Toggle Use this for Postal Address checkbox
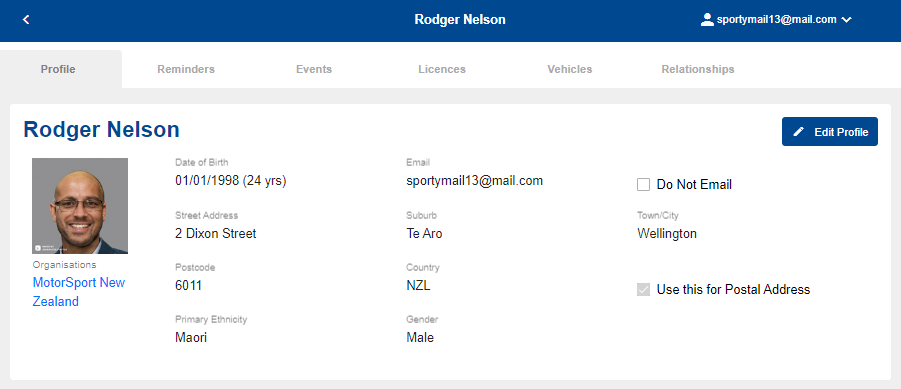Viewport: 901px width, 389px height. [644, 289]
